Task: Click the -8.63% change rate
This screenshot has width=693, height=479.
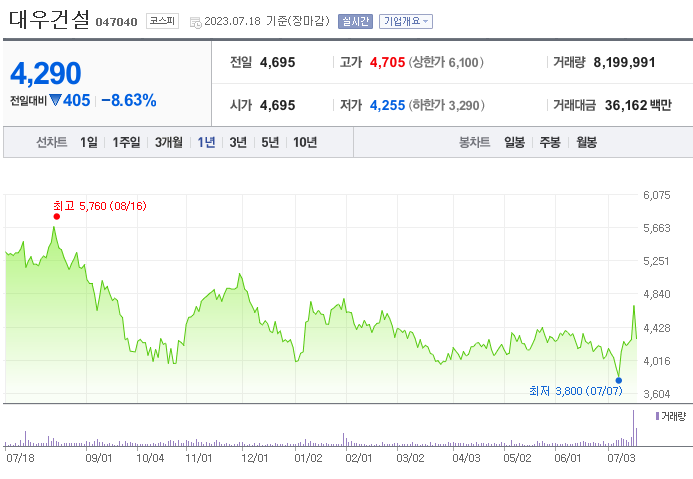Action: click(x=129, y=101)
